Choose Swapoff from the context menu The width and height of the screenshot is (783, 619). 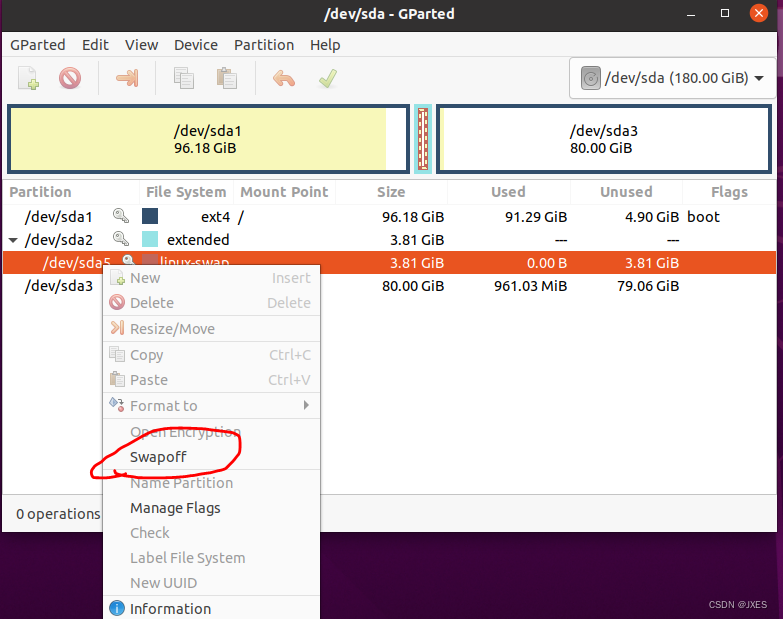point(211,457)
